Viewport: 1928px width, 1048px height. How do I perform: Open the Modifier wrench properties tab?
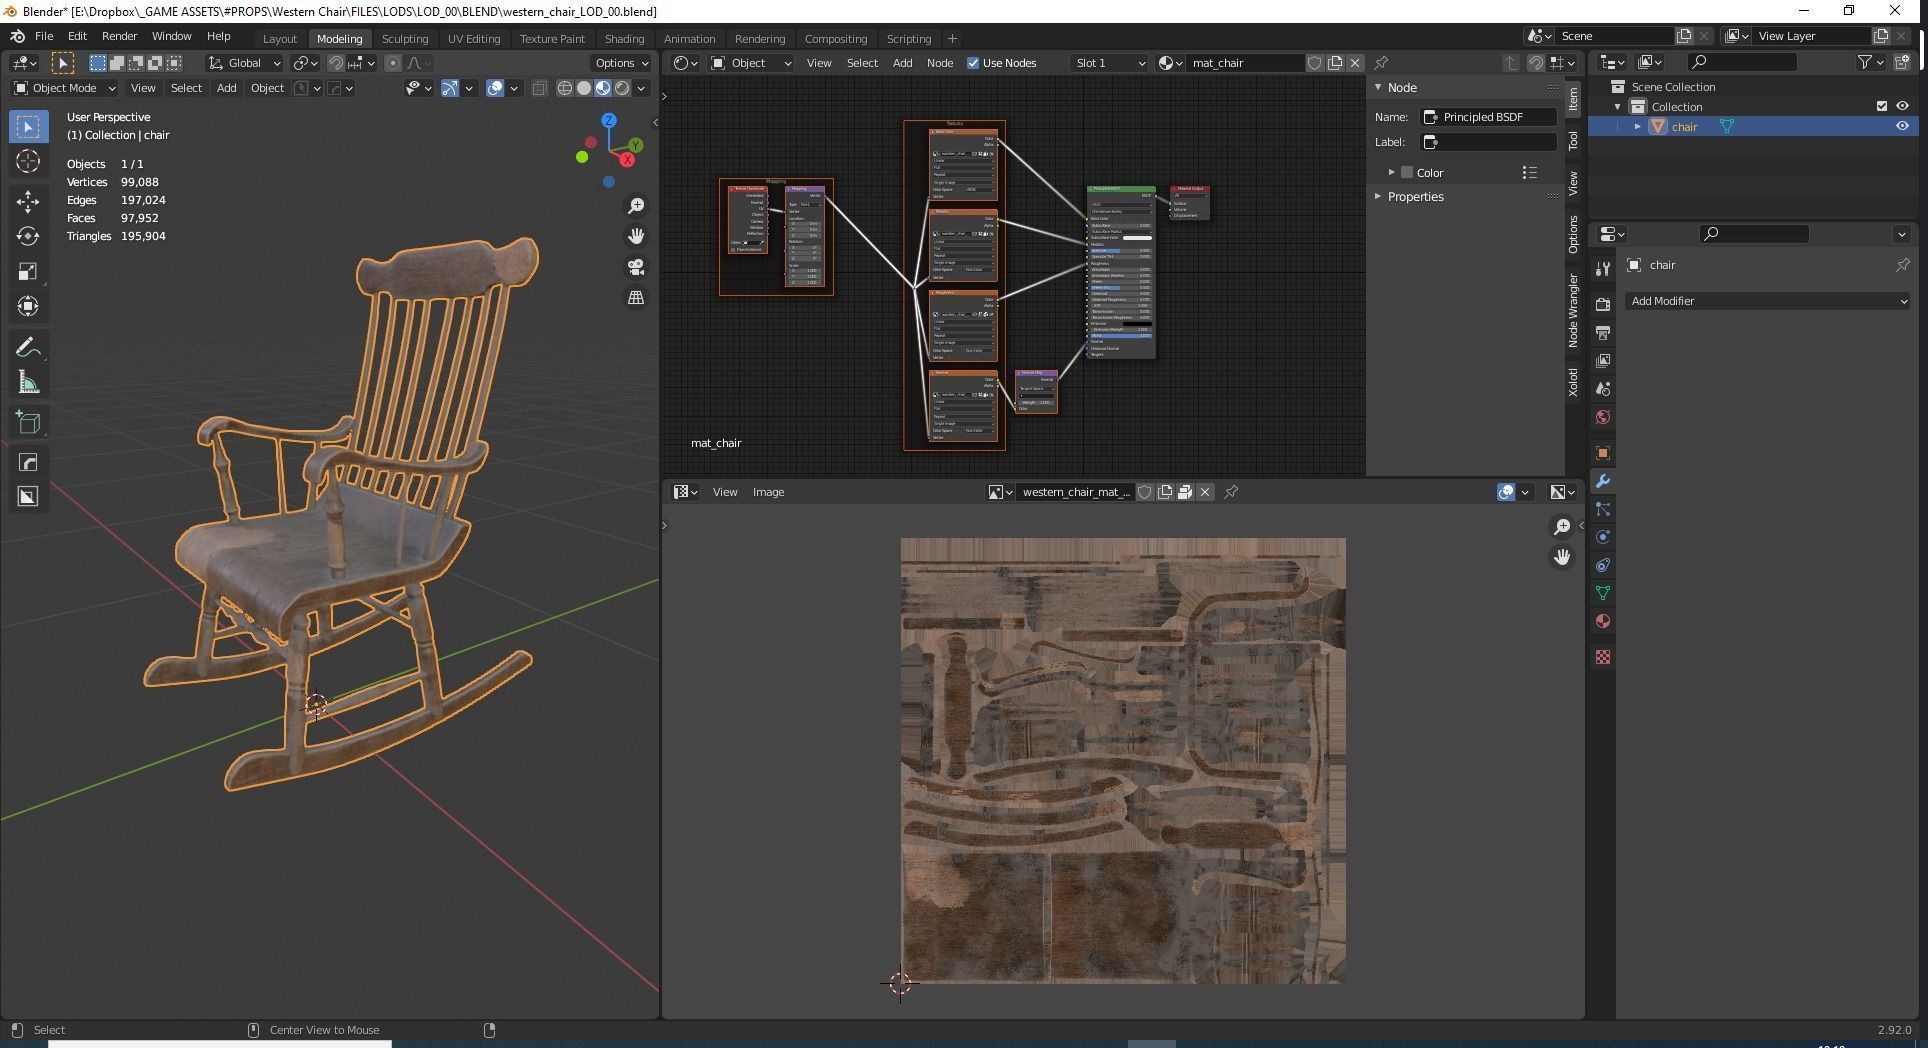click(x=1603, y=481)
